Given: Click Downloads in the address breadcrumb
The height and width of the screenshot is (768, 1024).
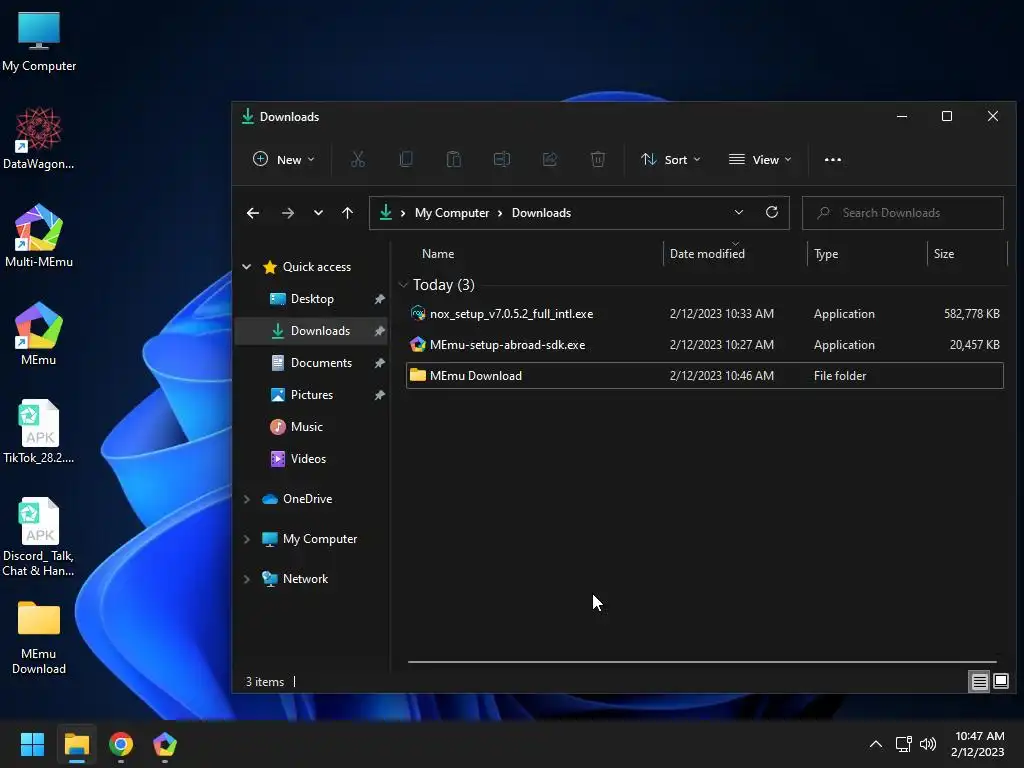Looking at the screenshot, I should click(541, 213).
